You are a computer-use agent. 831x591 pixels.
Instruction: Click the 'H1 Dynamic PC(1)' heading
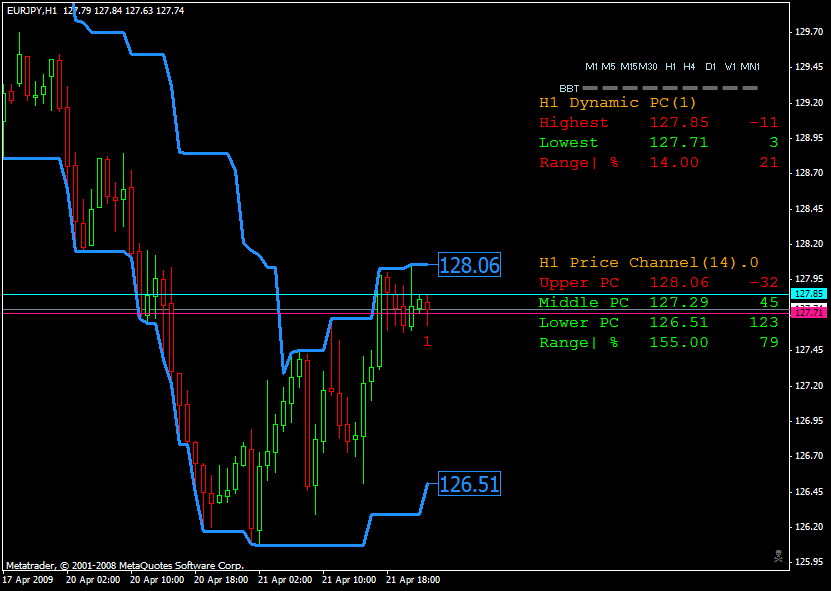[617, 102]
